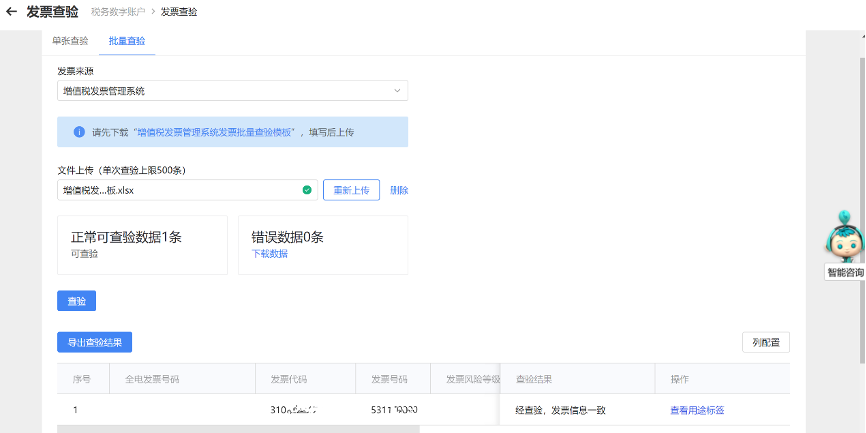
Task: Open the 列配置 column settings
Action: click(x=766, y=342)
